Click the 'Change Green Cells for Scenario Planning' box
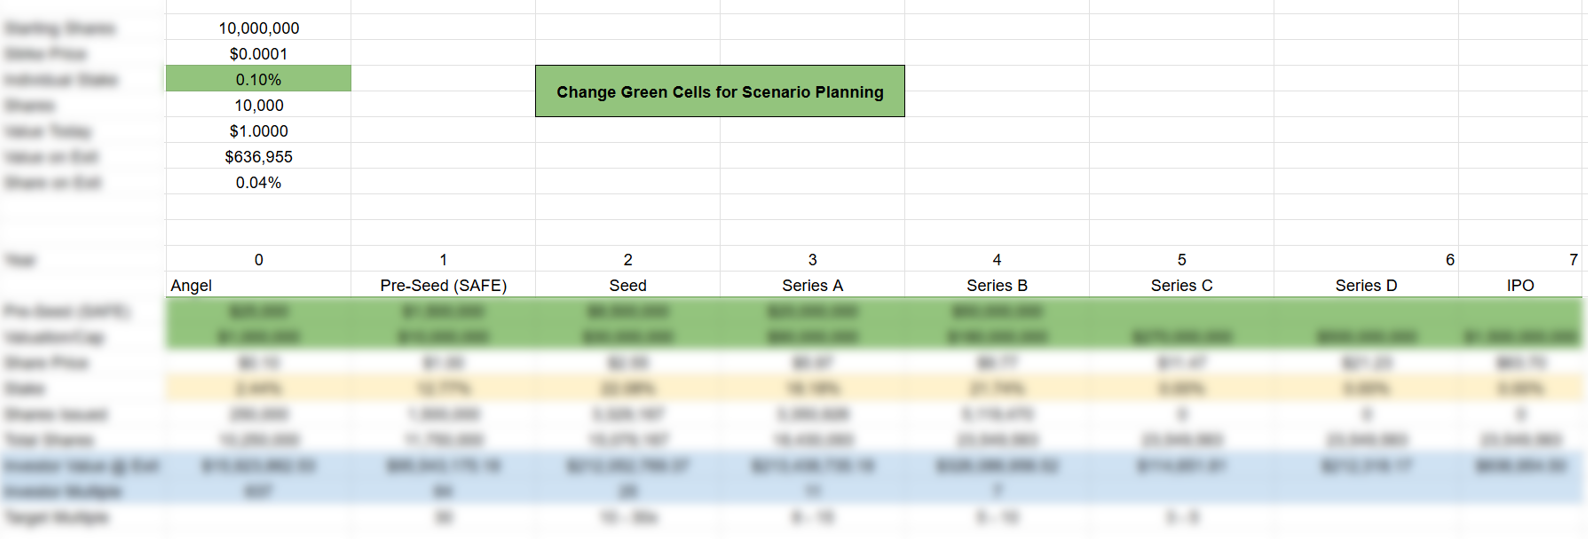 719,91
